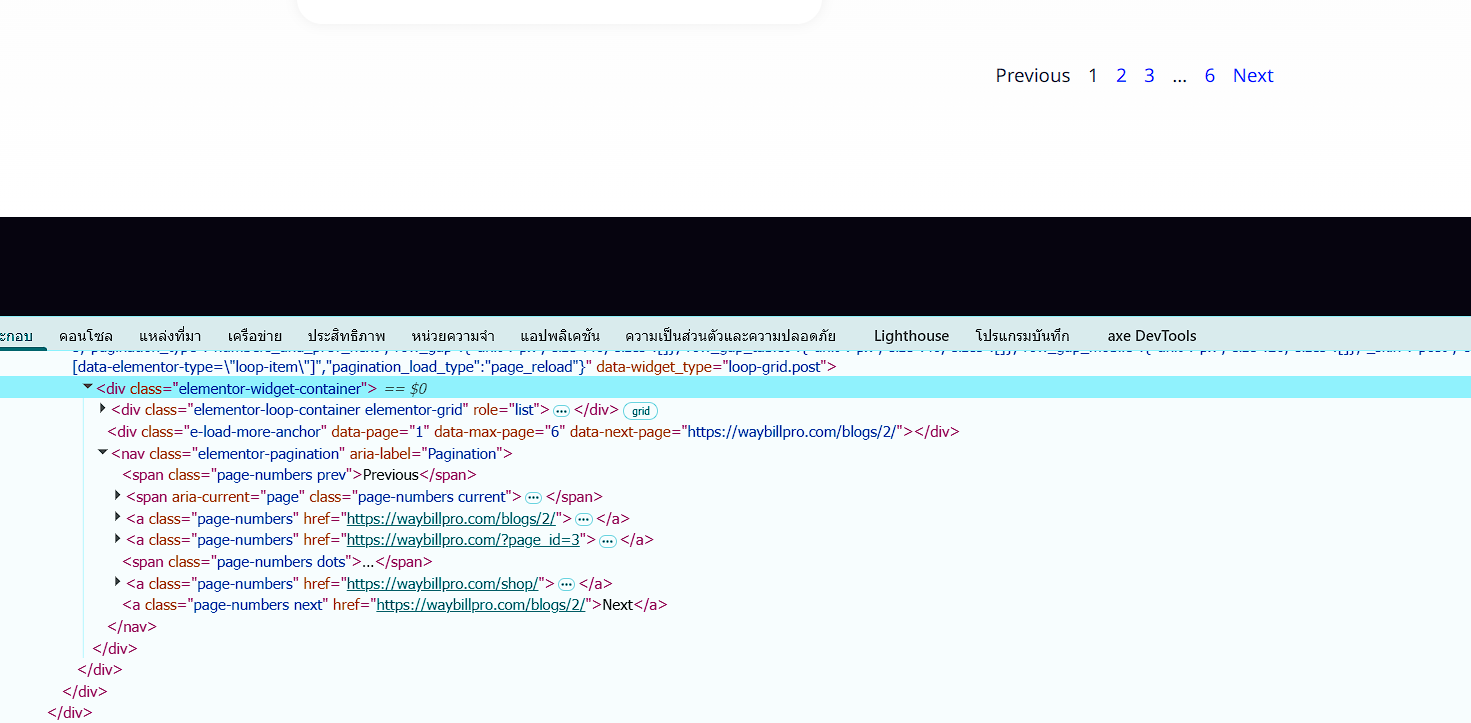Expand the elementor-loop-container div node

[103, 409]
